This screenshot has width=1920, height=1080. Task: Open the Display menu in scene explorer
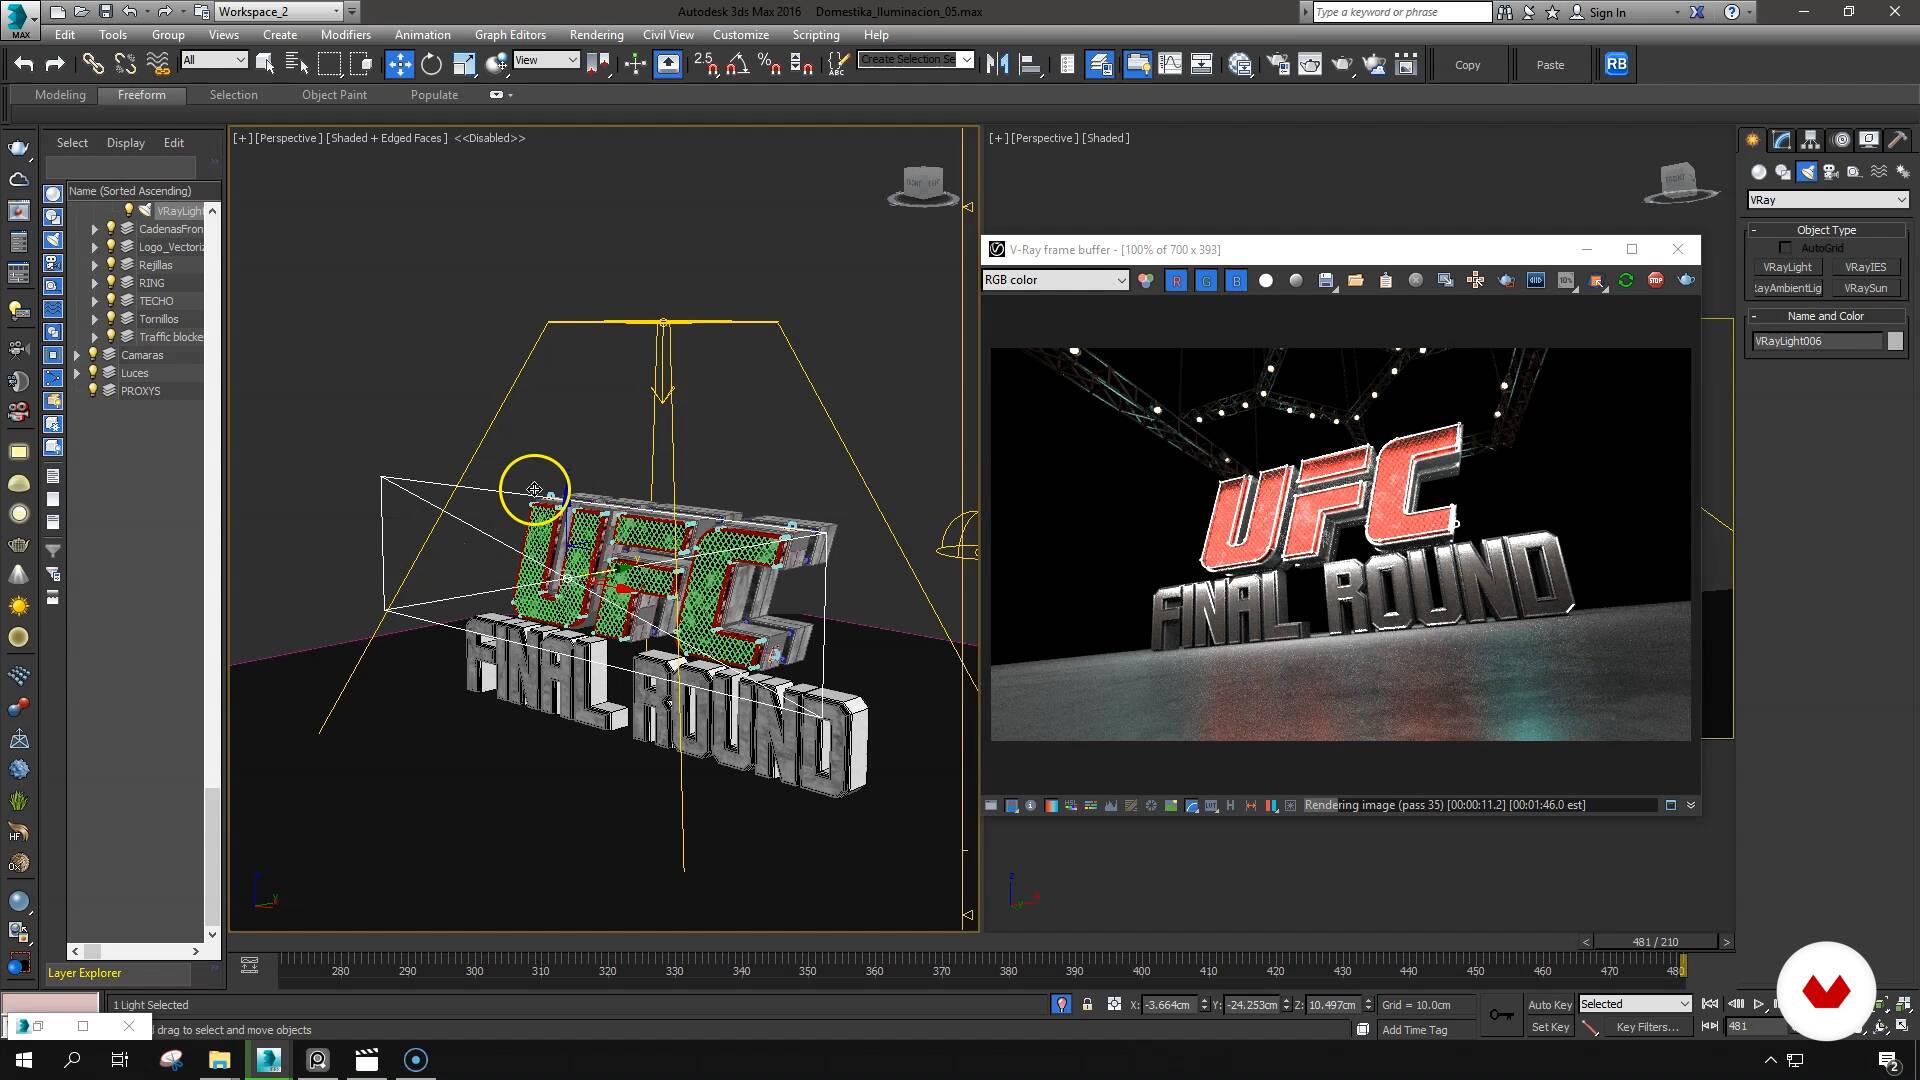[126, 143]
